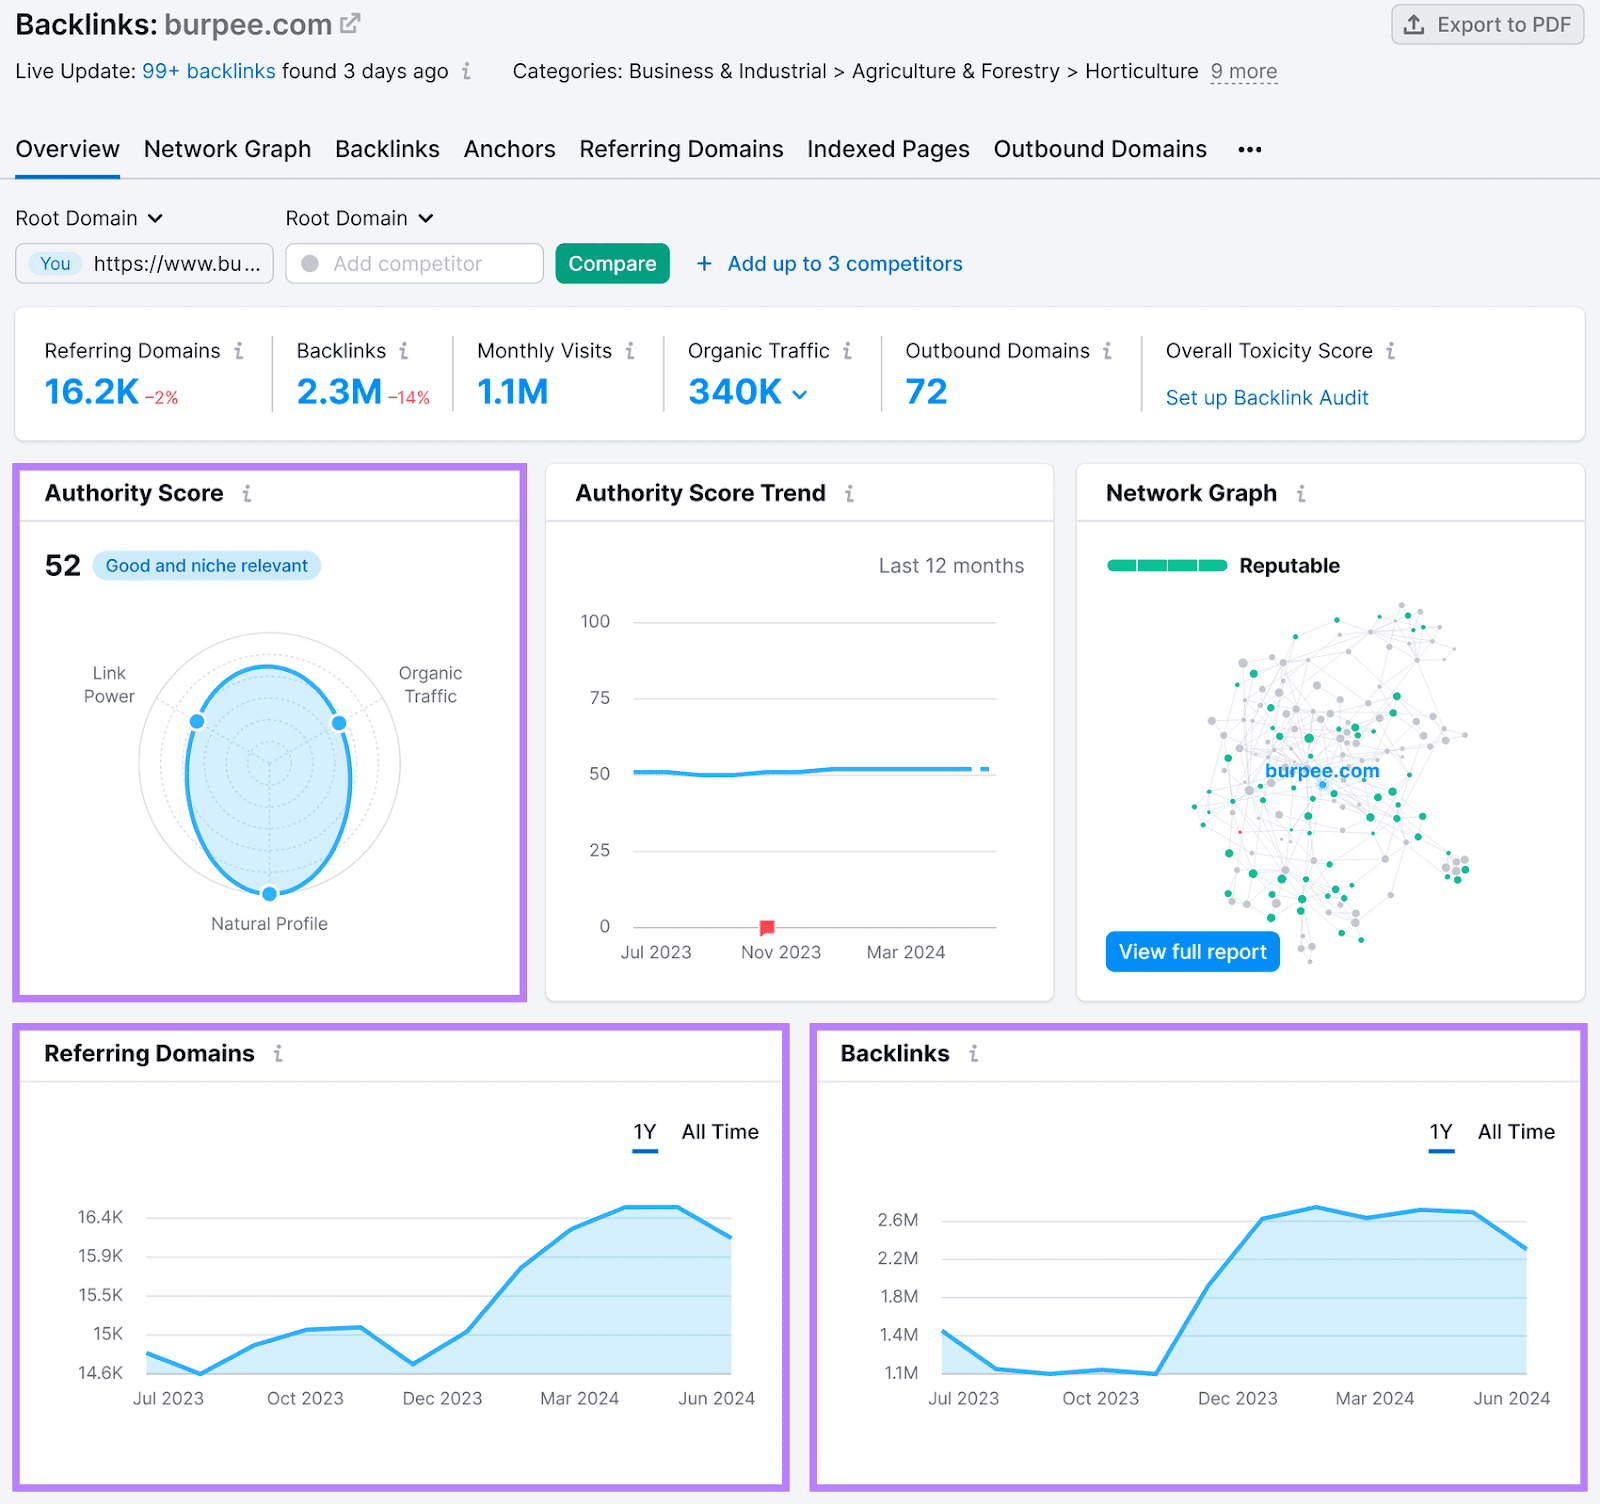
Task: Open the Authority Score info tooltip
Action: click(x=248, y=493)
